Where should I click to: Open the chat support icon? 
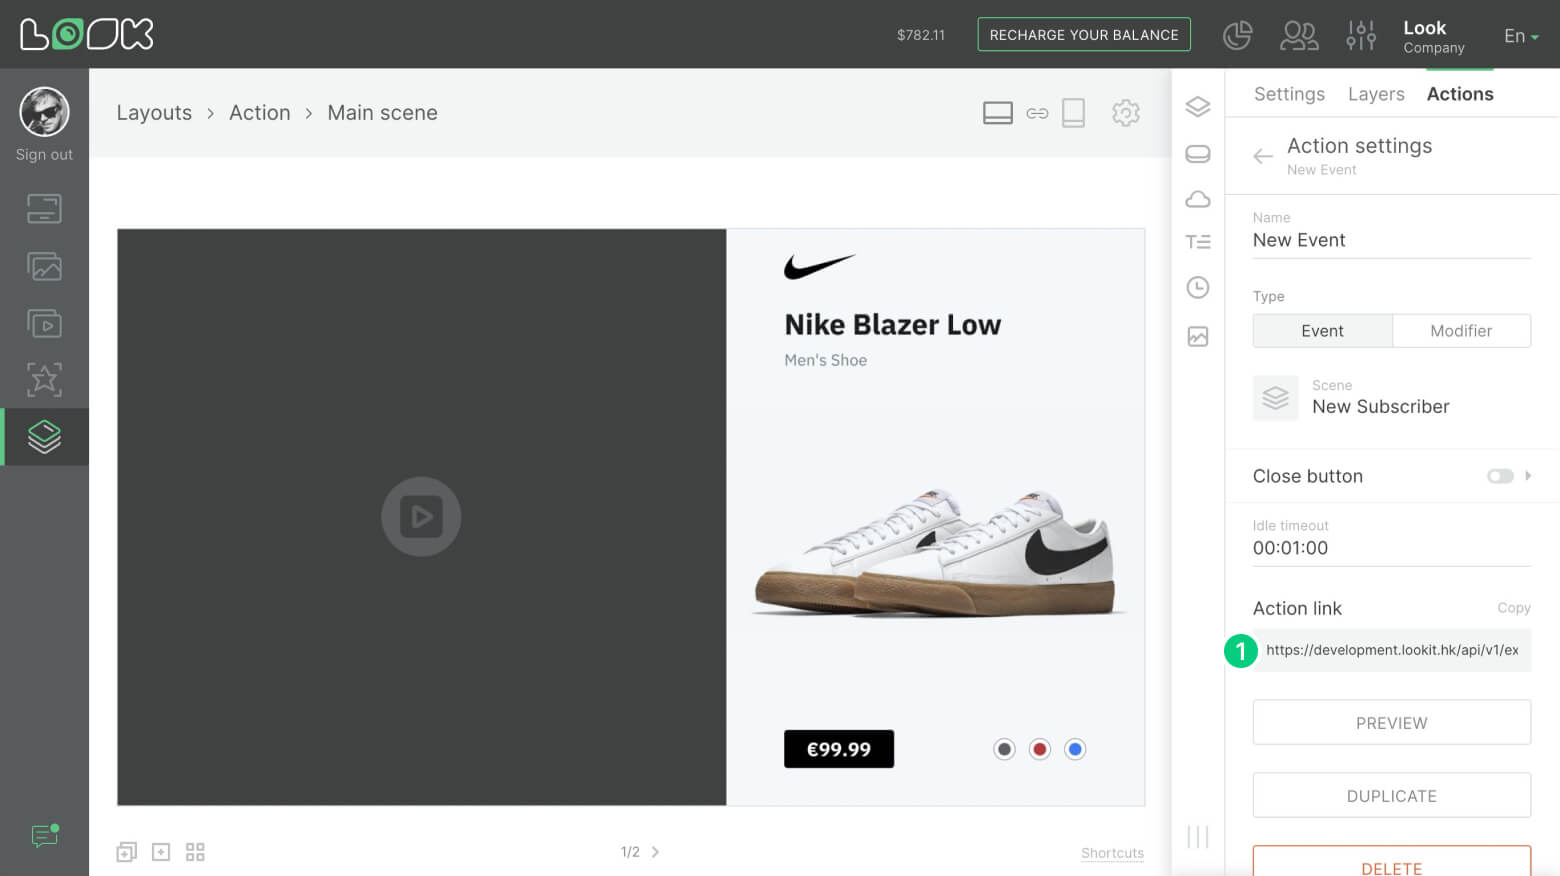[x=44, y=835]
